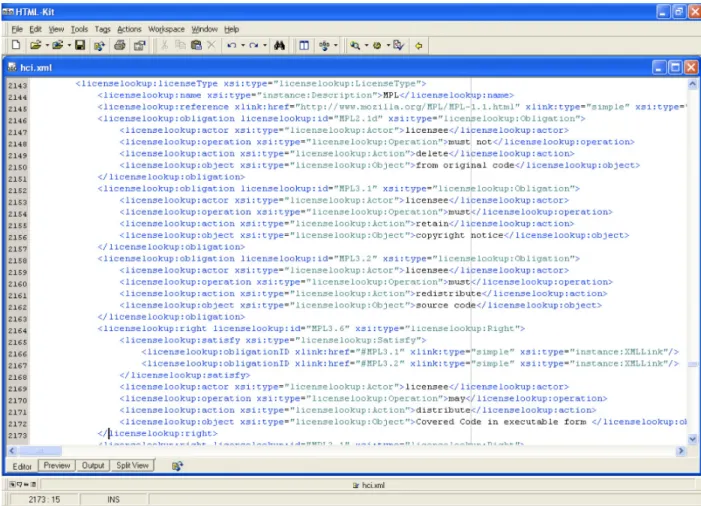Click the Save-to/upload icon next to Save
The height and width of the screenshot is (506, 701).
point(99,46)
